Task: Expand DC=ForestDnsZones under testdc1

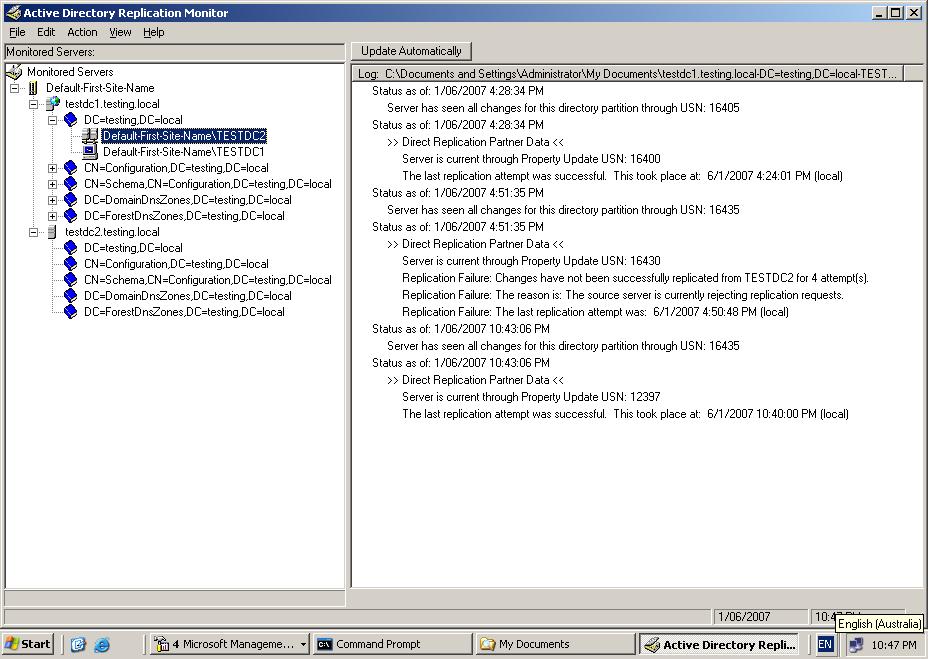Action: [53, 216]
